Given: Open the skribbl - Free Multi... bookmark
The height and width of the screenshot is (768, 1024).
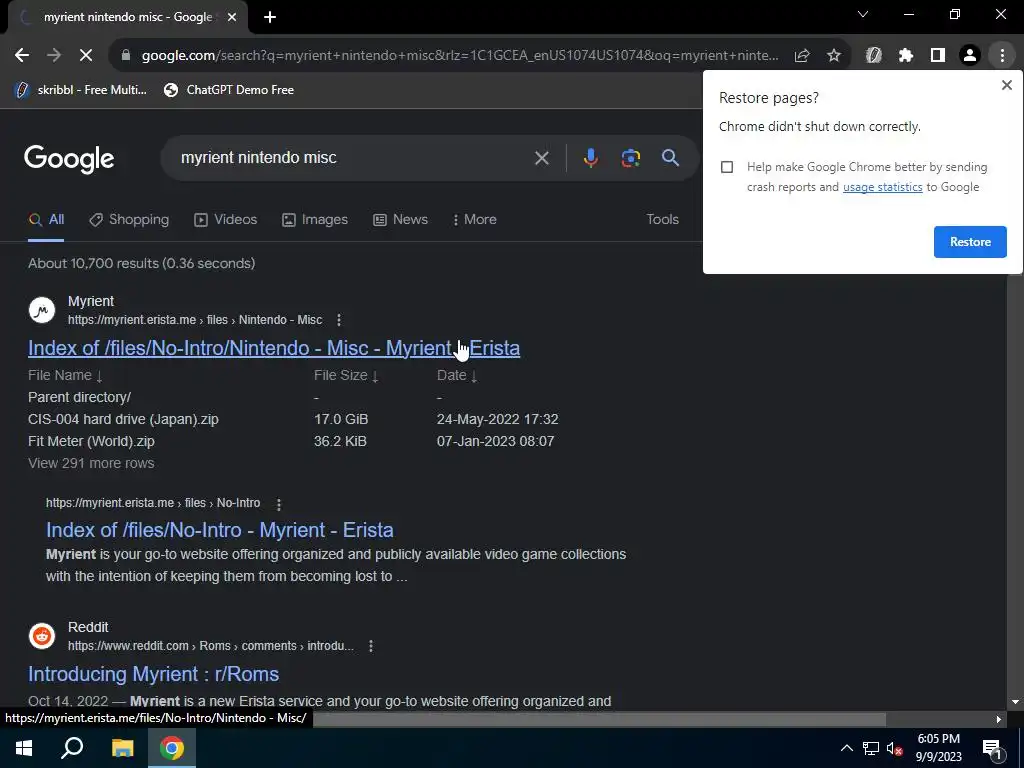Looking at the screenshot, I should point(80,90).
